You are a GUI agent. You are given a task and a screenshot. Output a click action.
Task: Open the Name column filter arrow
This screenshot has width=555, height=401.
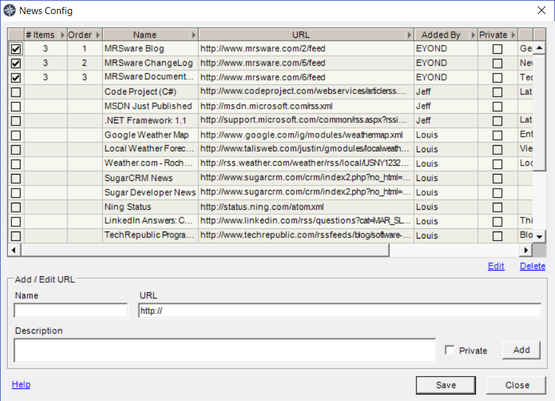(x=194, y=35)
